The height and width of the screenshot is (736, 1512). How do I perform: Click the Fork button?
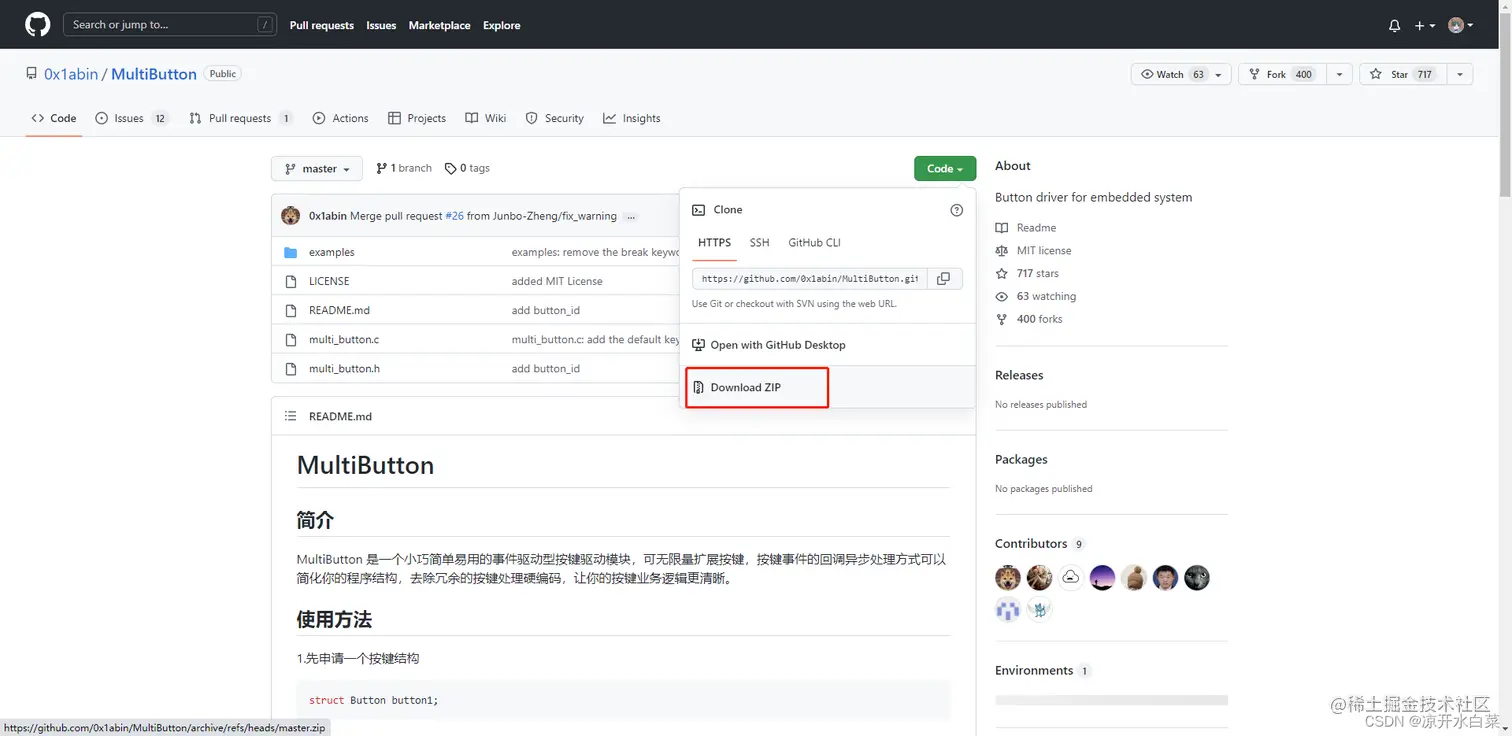(x=1282, y=75)
